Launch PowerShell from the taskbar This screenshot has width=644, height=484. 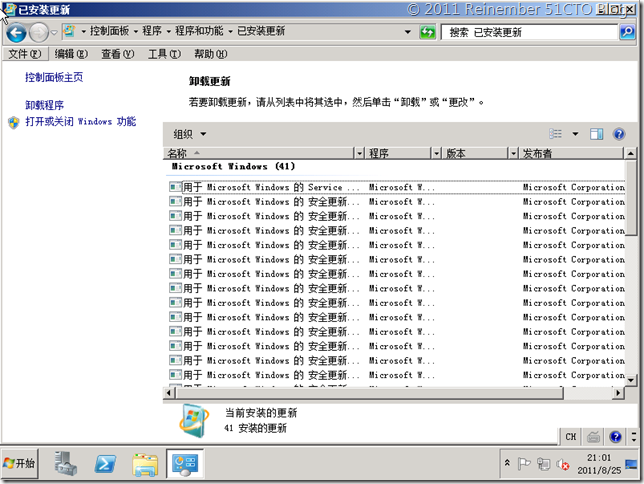pyautogui.click(x=105, y=464)
